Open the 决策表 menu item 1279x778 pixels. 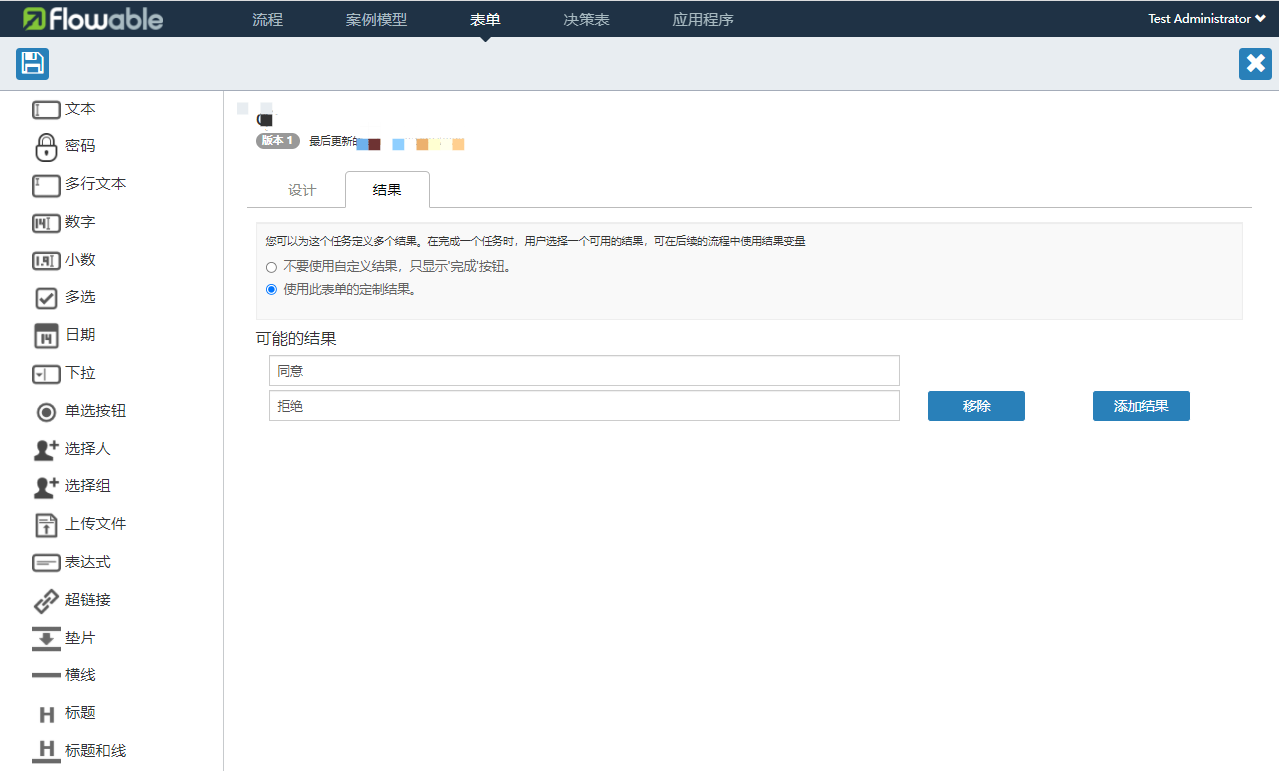585,18
